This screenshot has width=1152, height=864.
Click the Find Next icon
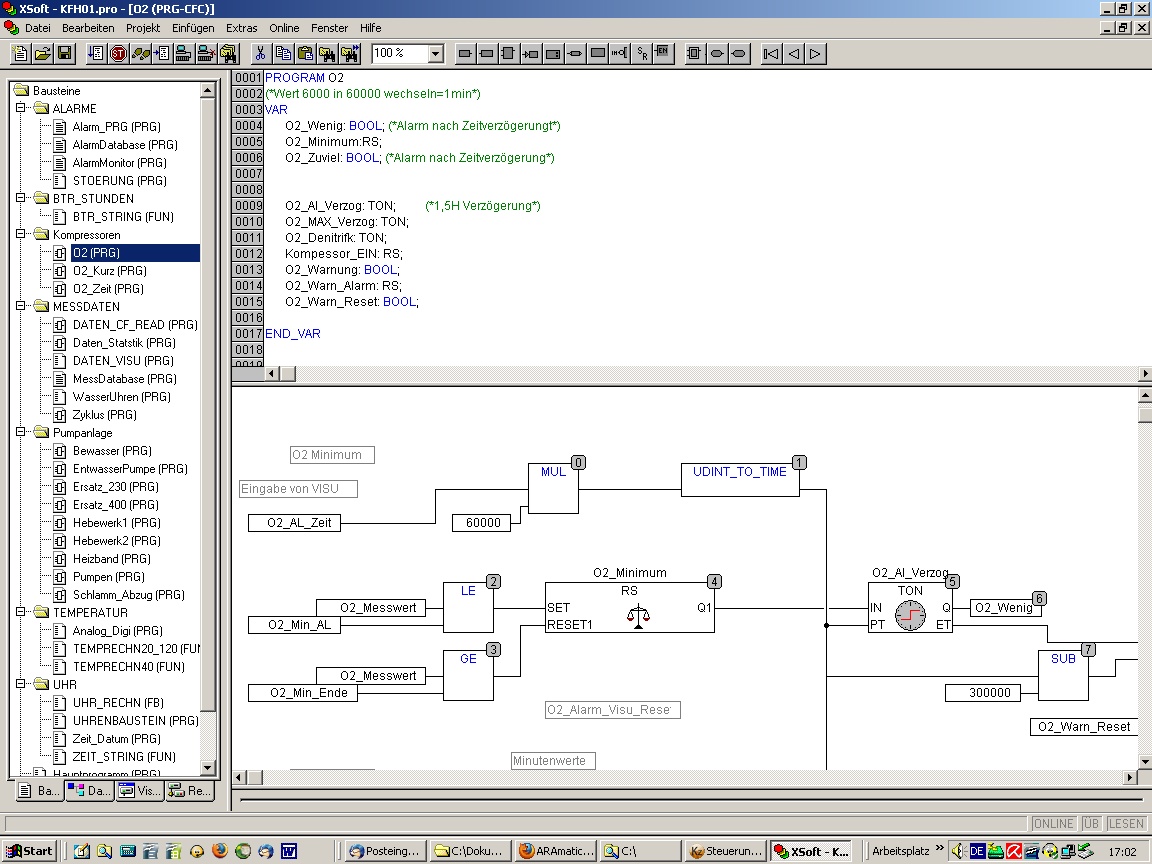(350, 54)
